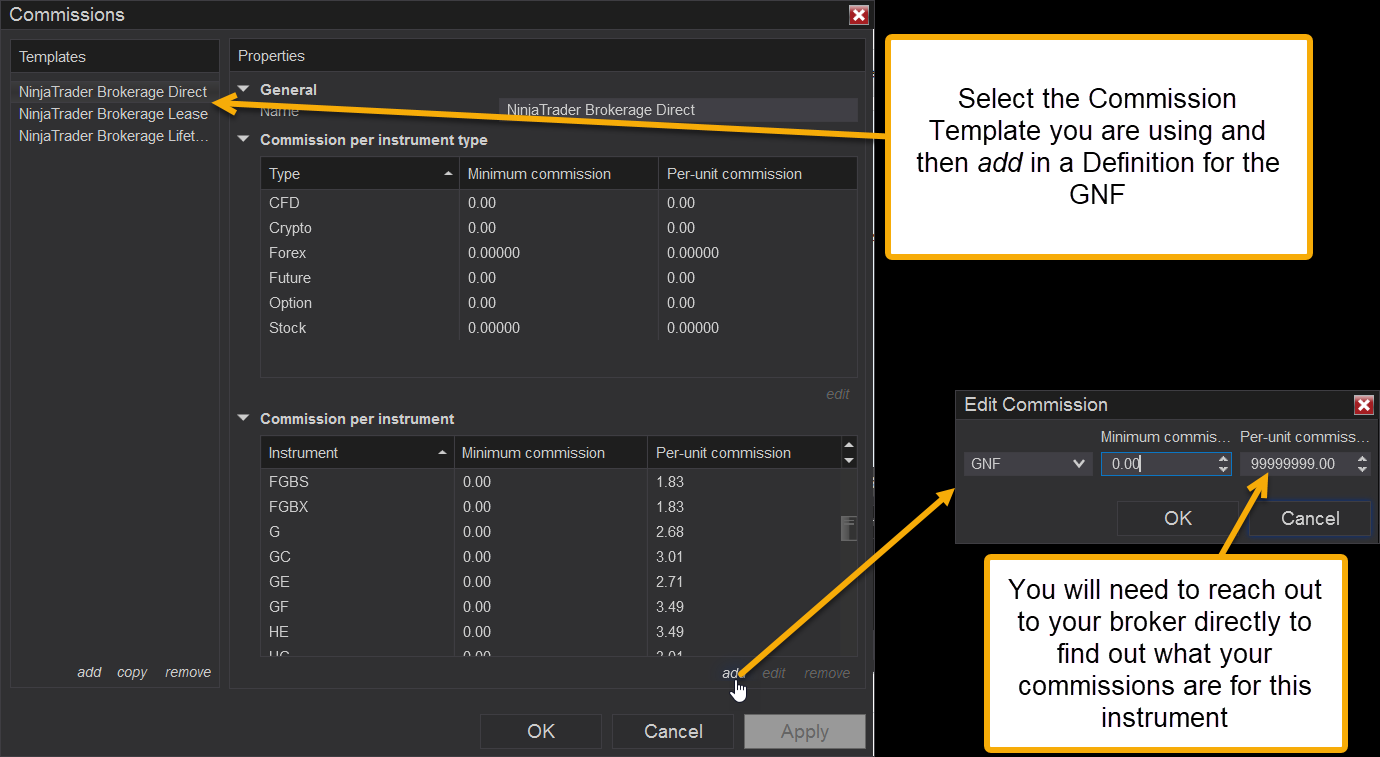Click GC per-unit commission 3.01
This screenshot has height=757, width=1380.
[x=670, y=557]
